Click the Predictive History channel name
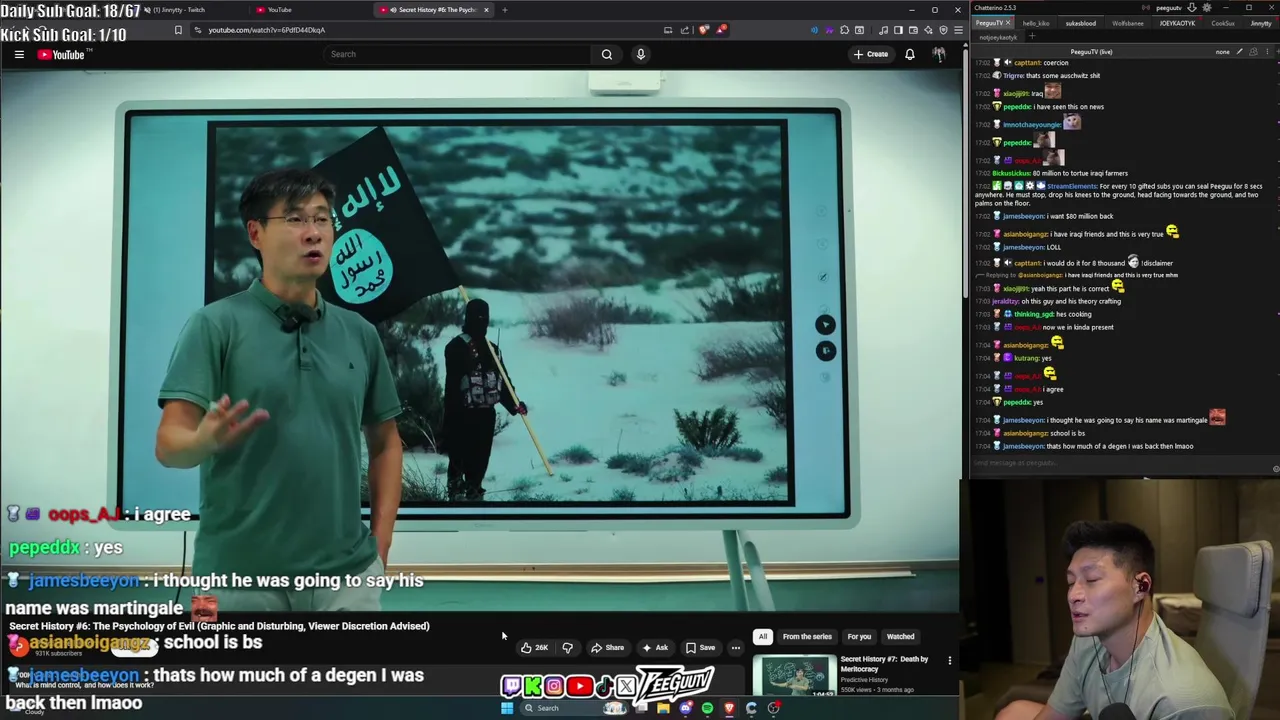Image resolution: width=1280 pixels, height=720 pixels. tap(864, 680)
